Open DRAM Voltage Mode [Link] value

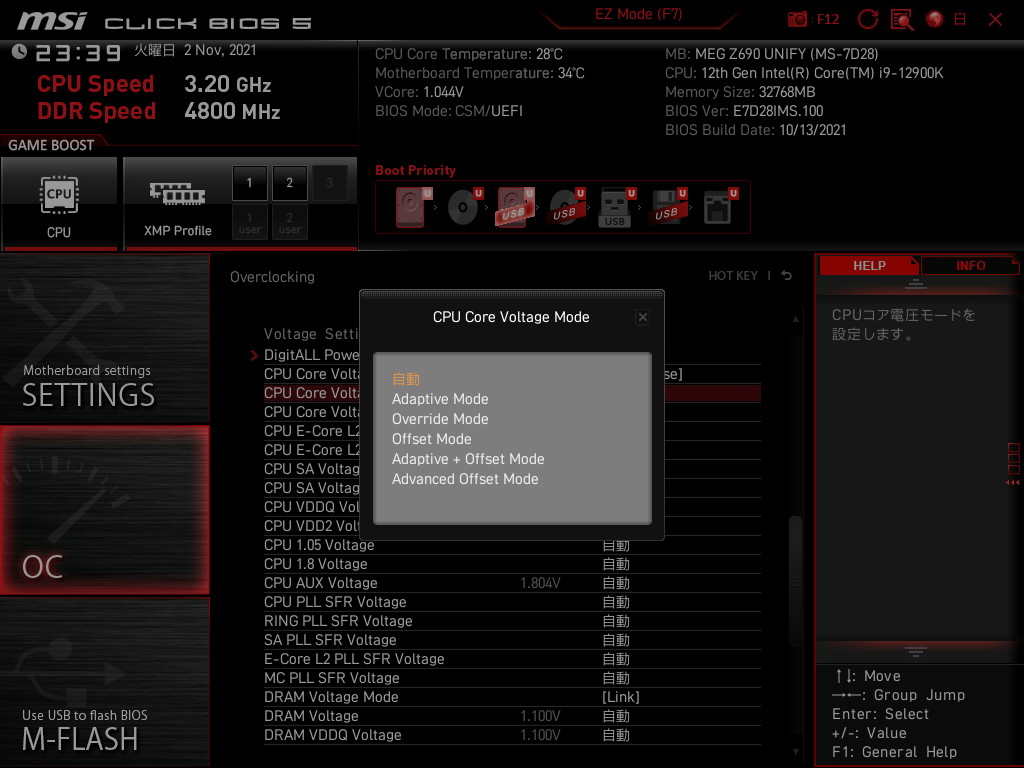(620, 697)
